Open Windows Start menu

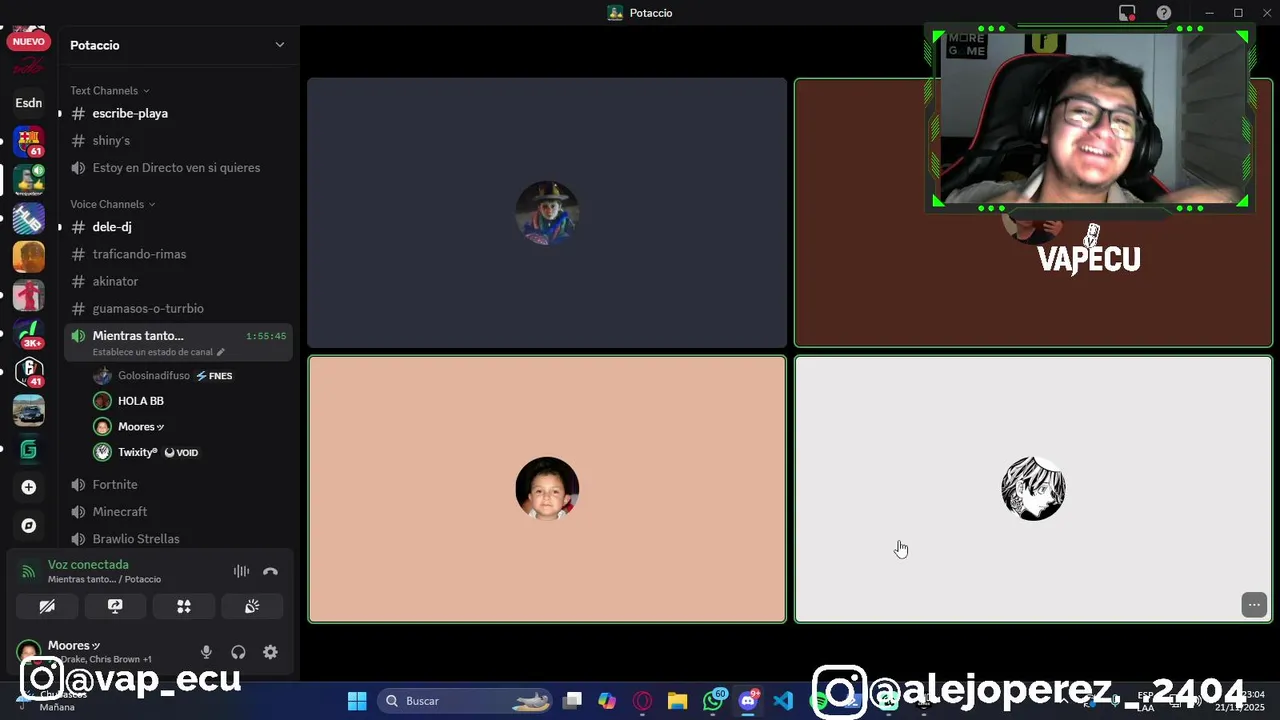[x=357, y=701]
